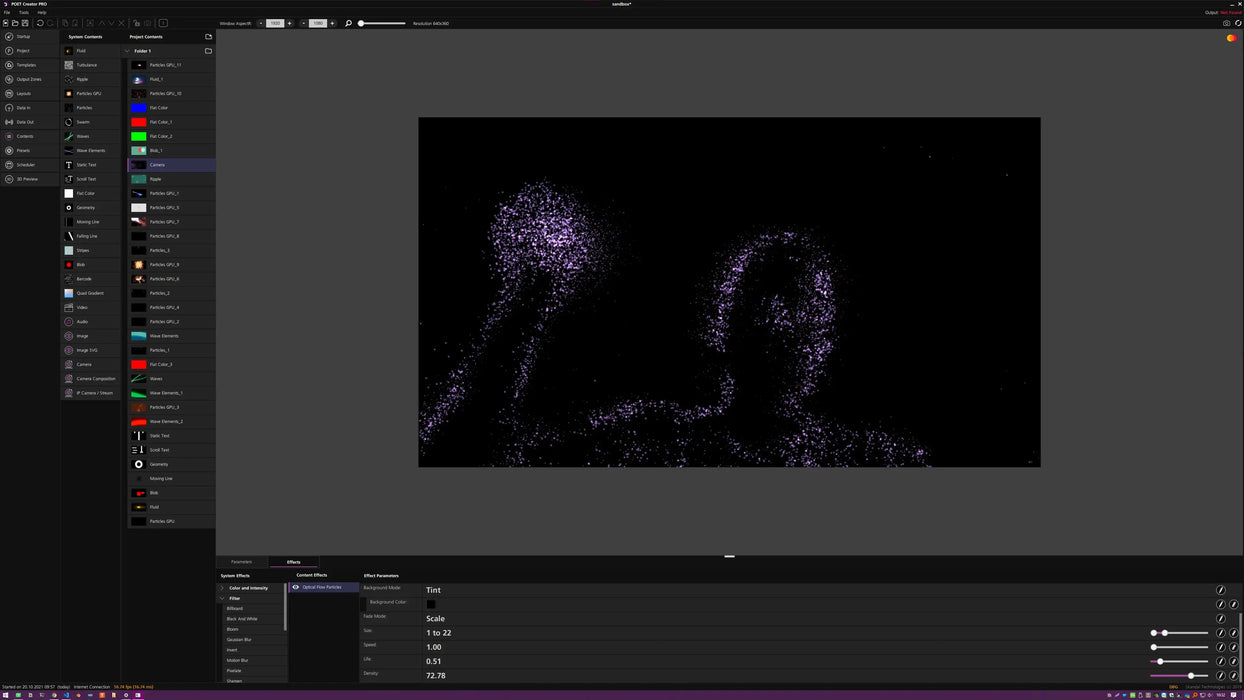Image resolution: width=1244 pixels, height=700 pixels.
Task: Click the edit toggle beside Density slider
Action: pos(1220,676)
